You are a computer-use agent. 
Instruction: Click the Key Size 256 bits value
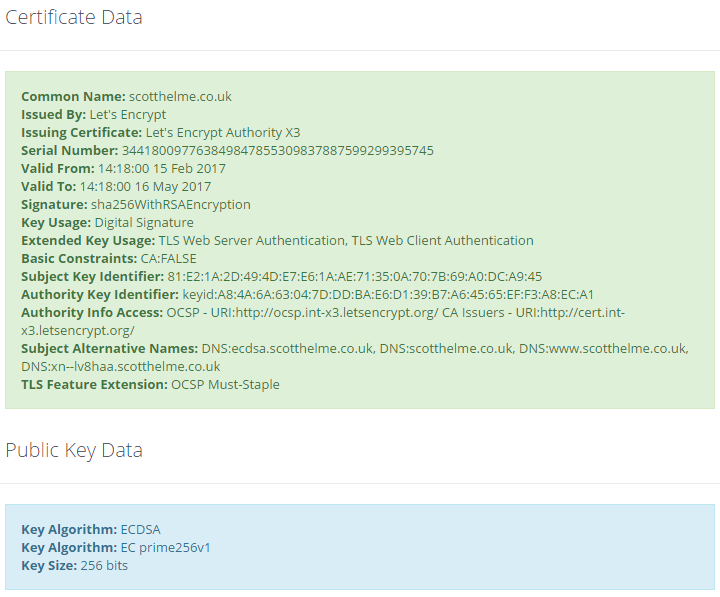tap(104, 566)
